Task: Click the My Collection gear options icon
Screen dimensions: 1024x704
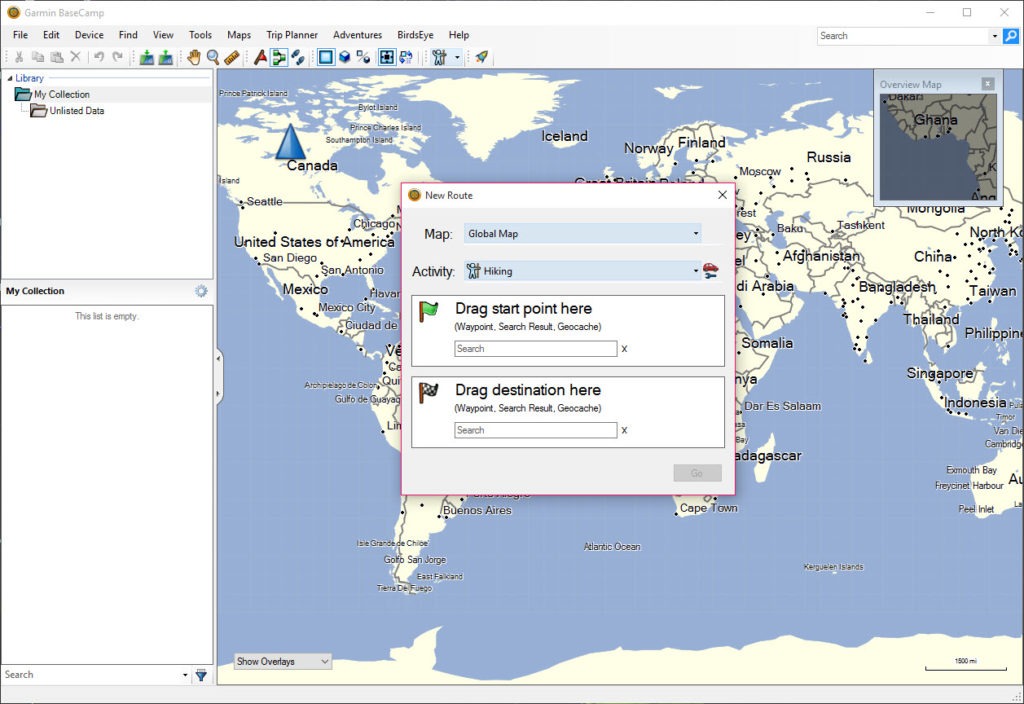Action: click(201, 291)
